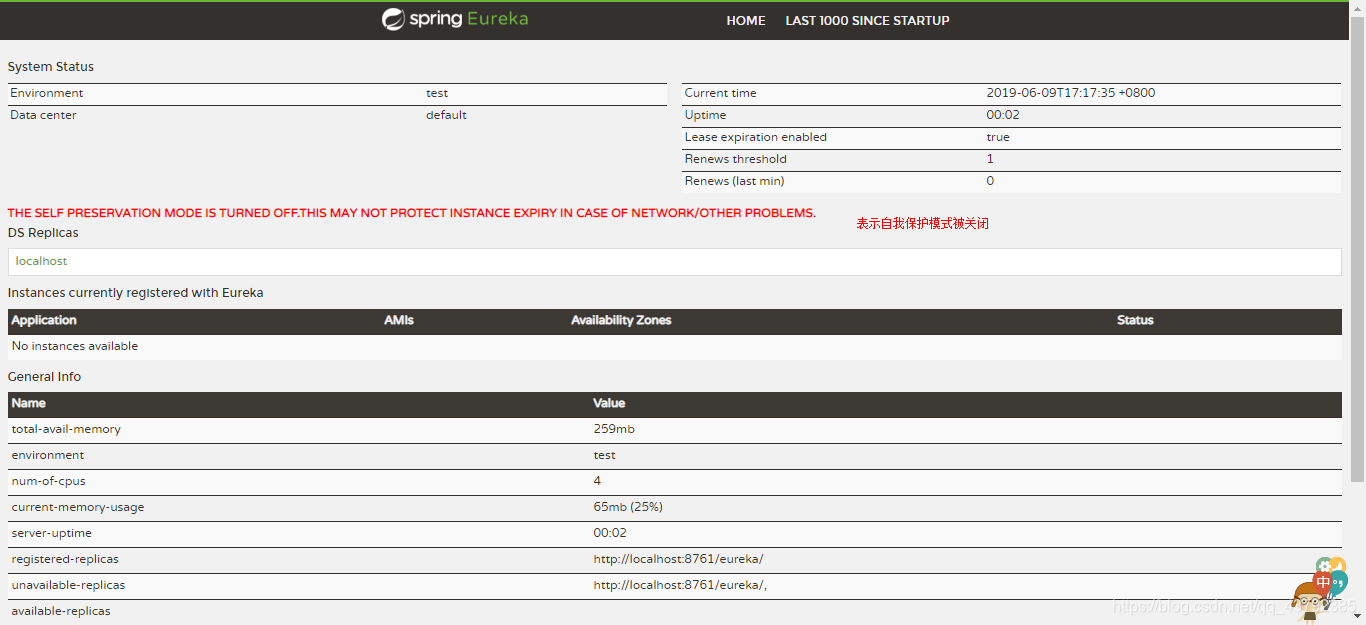Select the Lease expiration enabled label
Image resolution: width=1366 pixels, height=625 pixels.
(x=756, y=137)
